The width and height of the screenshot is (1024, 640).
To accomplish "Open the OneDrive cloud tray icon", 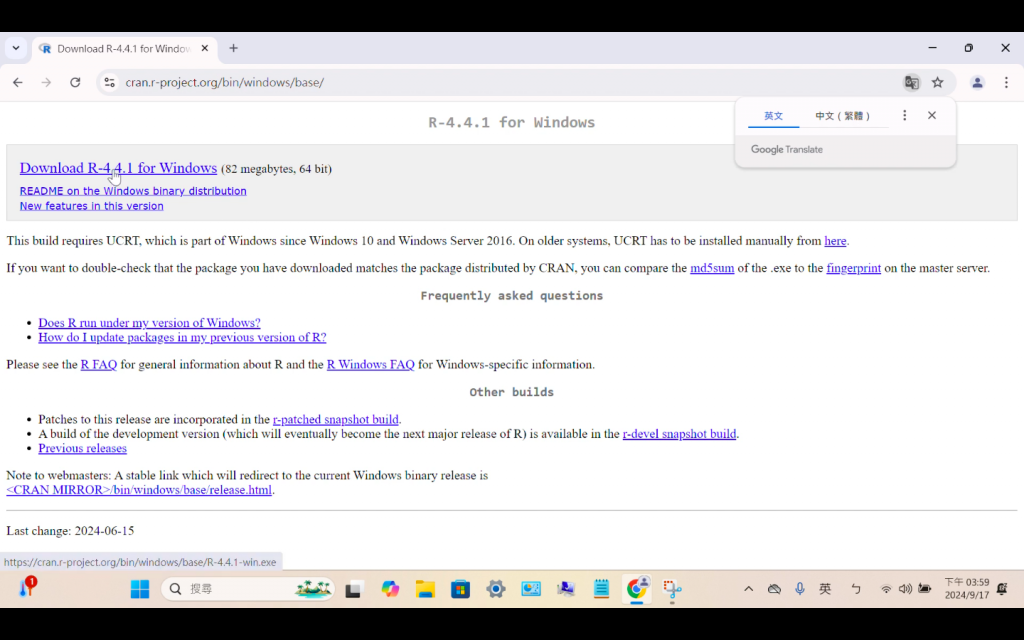I will [775, 589].
